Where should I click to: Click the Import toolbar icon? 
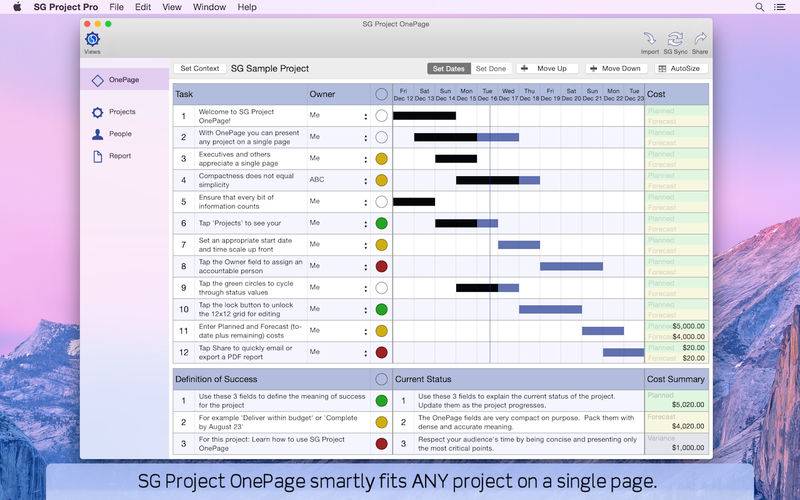(x=649, y=43)
